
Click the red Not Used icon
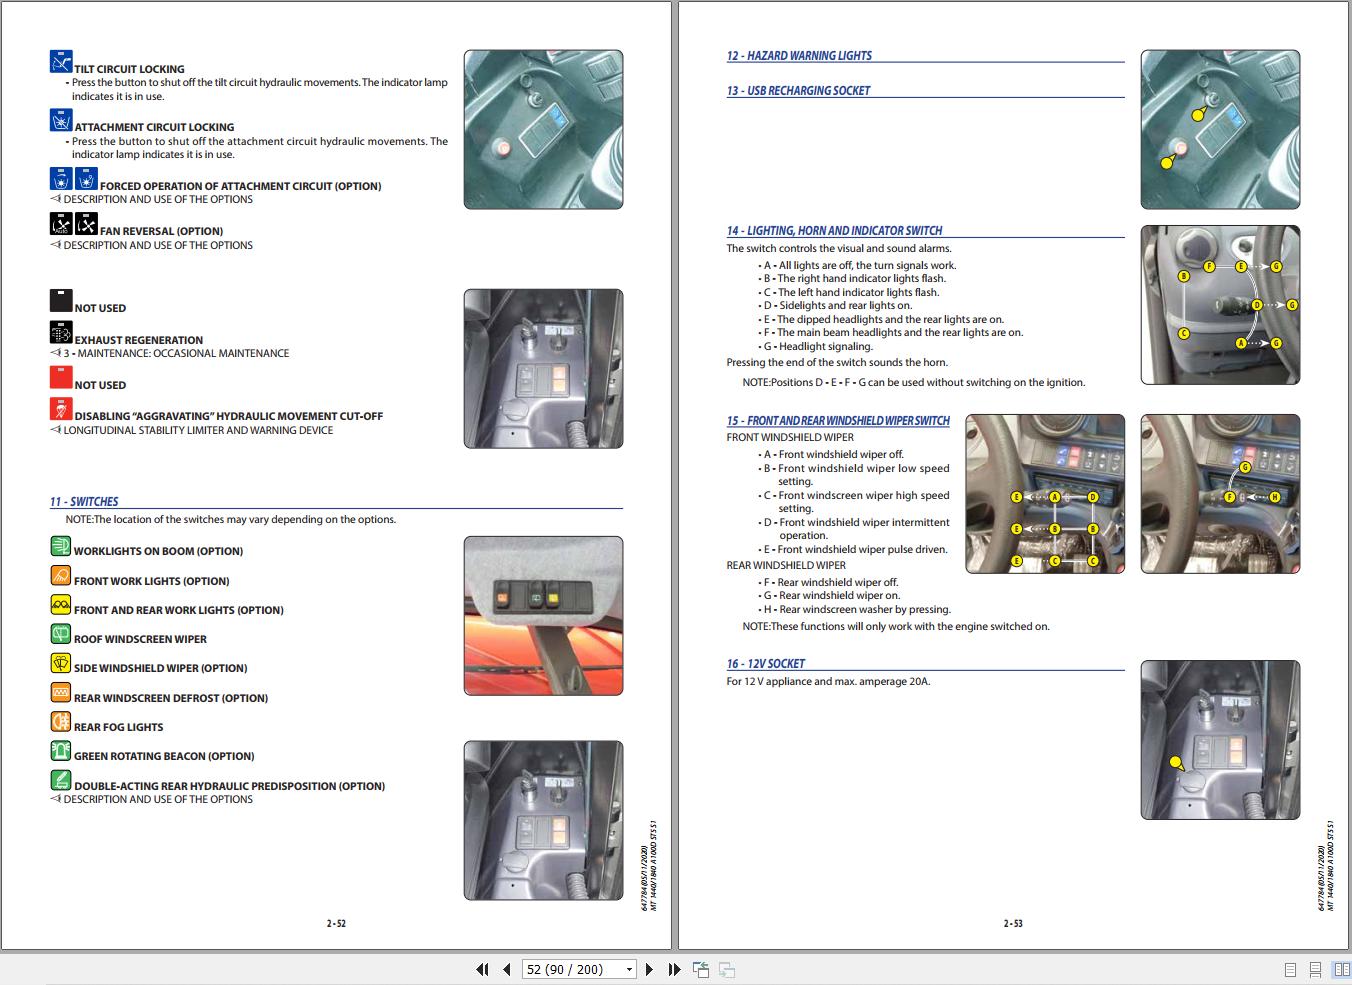tap(61, 378)
